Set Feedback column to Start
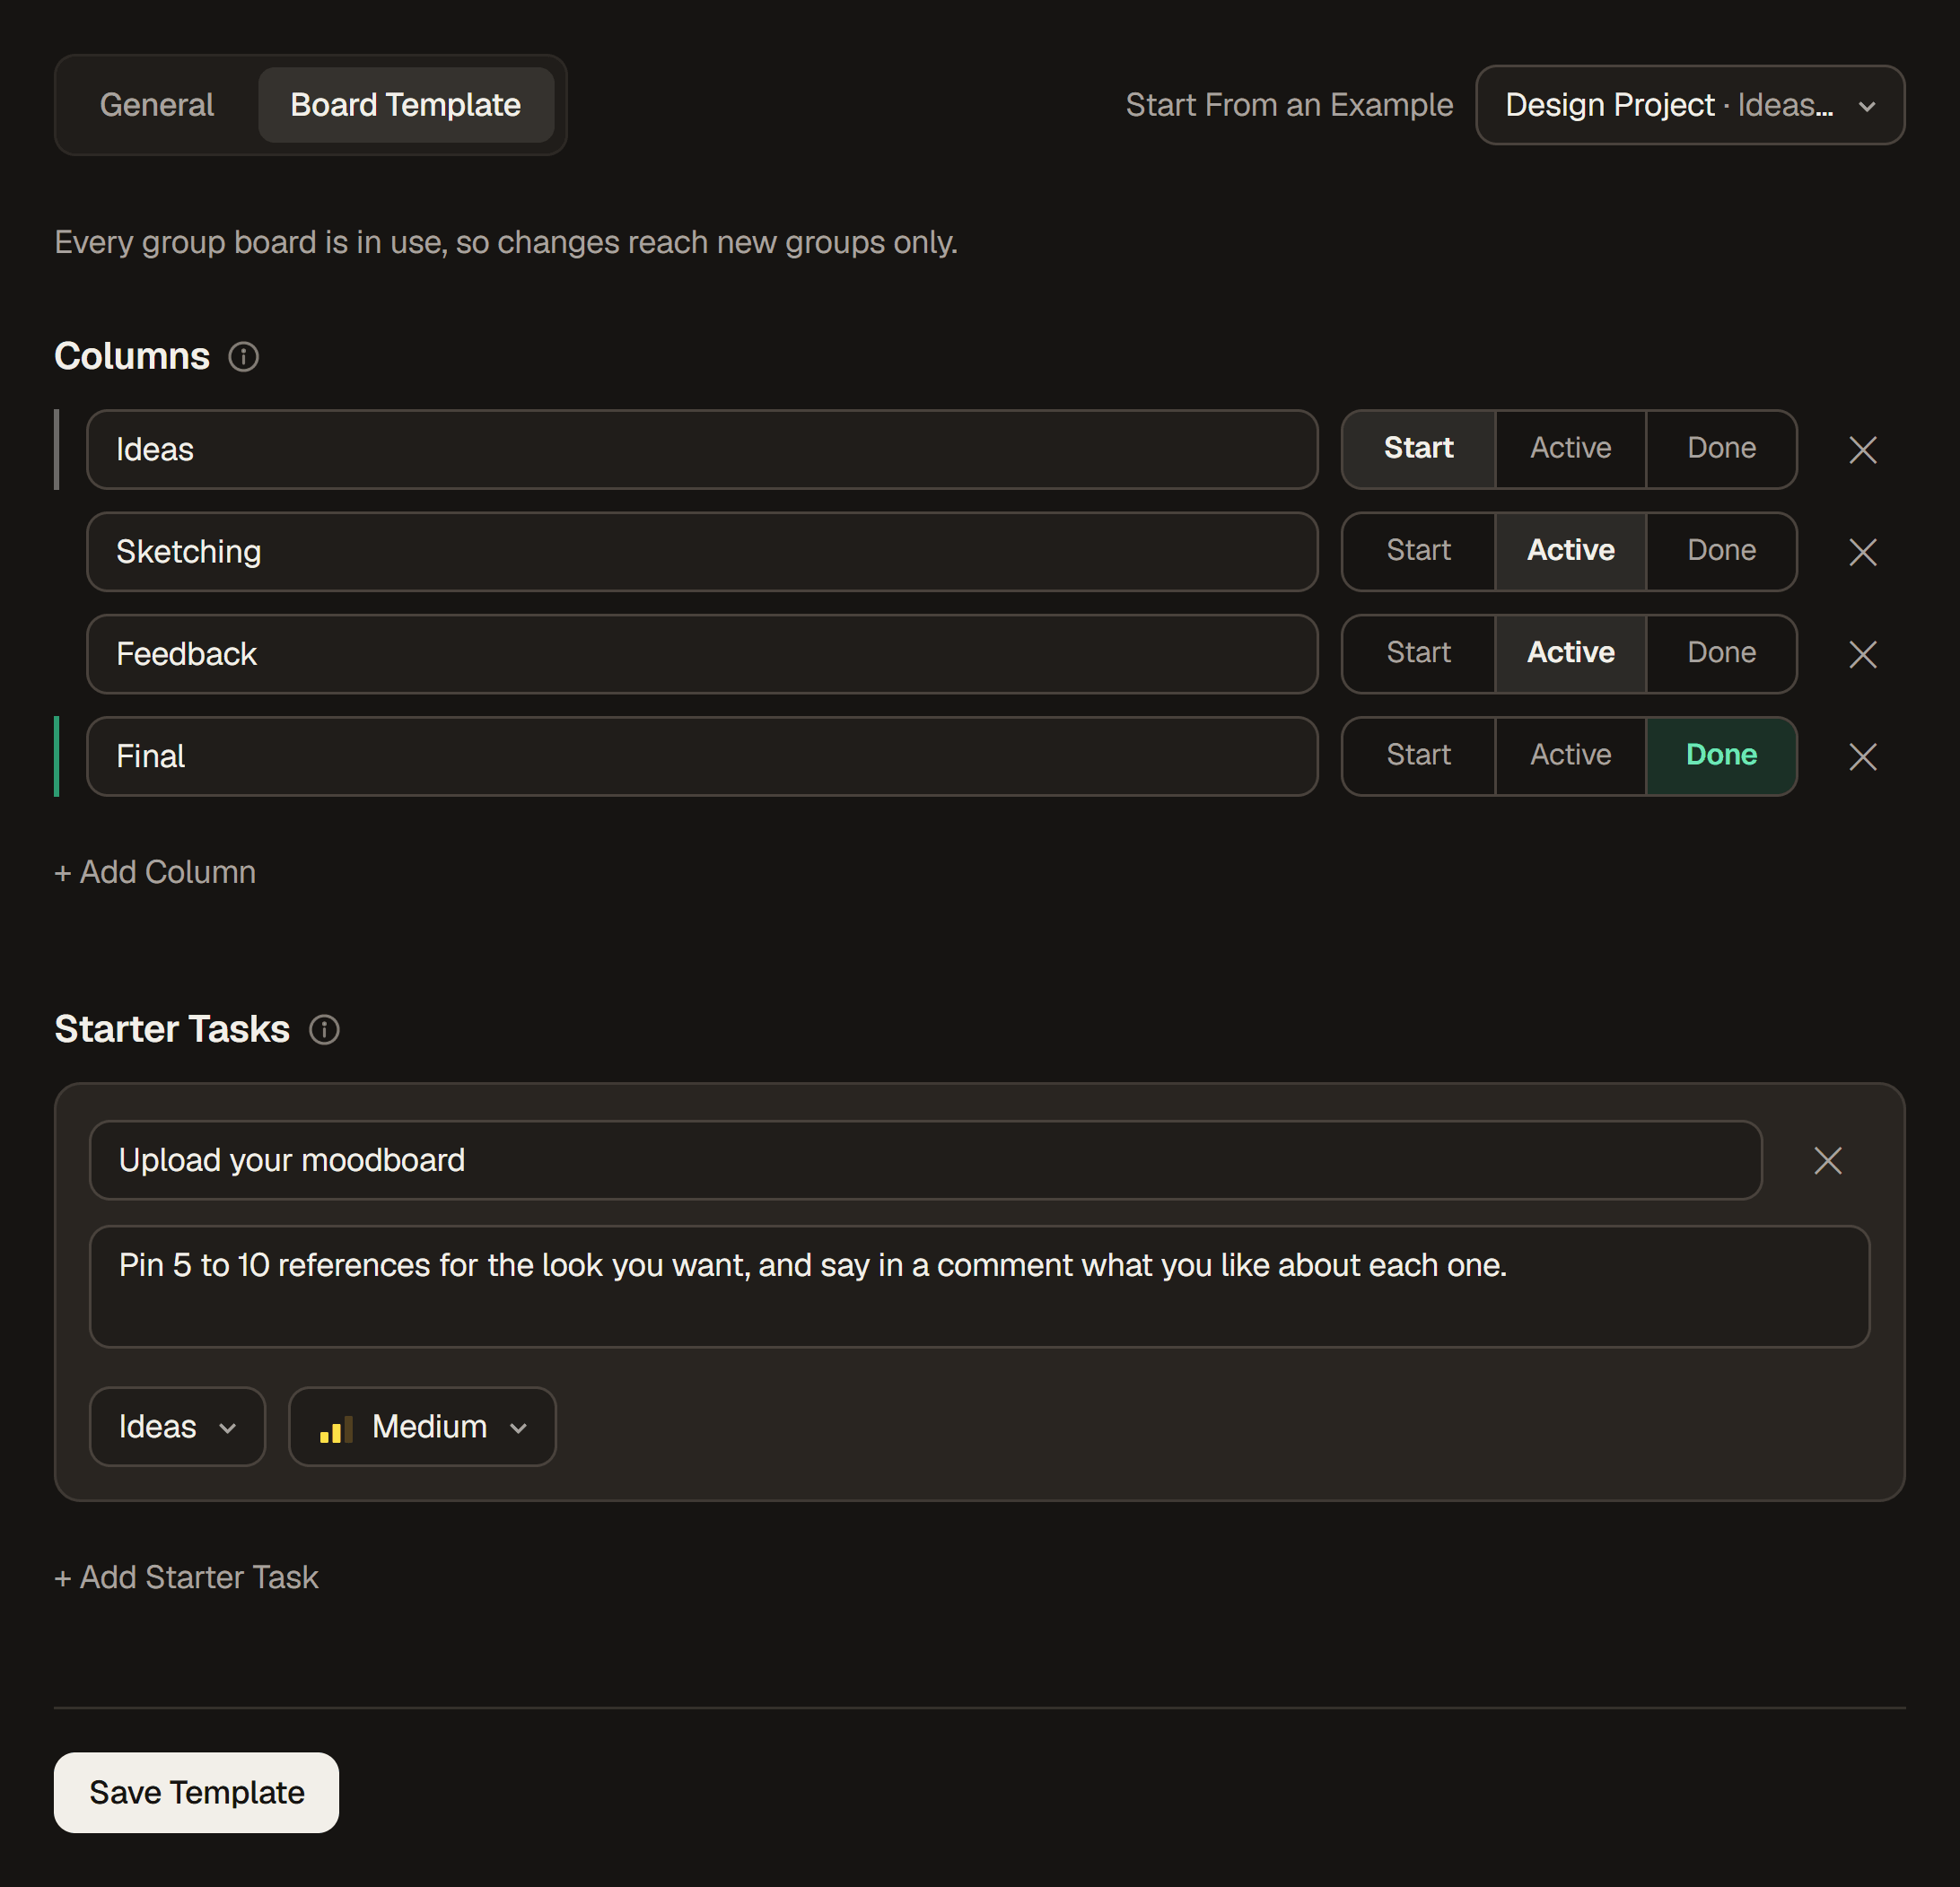The height and width of the screenshot is (1887, 1960). pyautogui.click(x=1418, y=653)
